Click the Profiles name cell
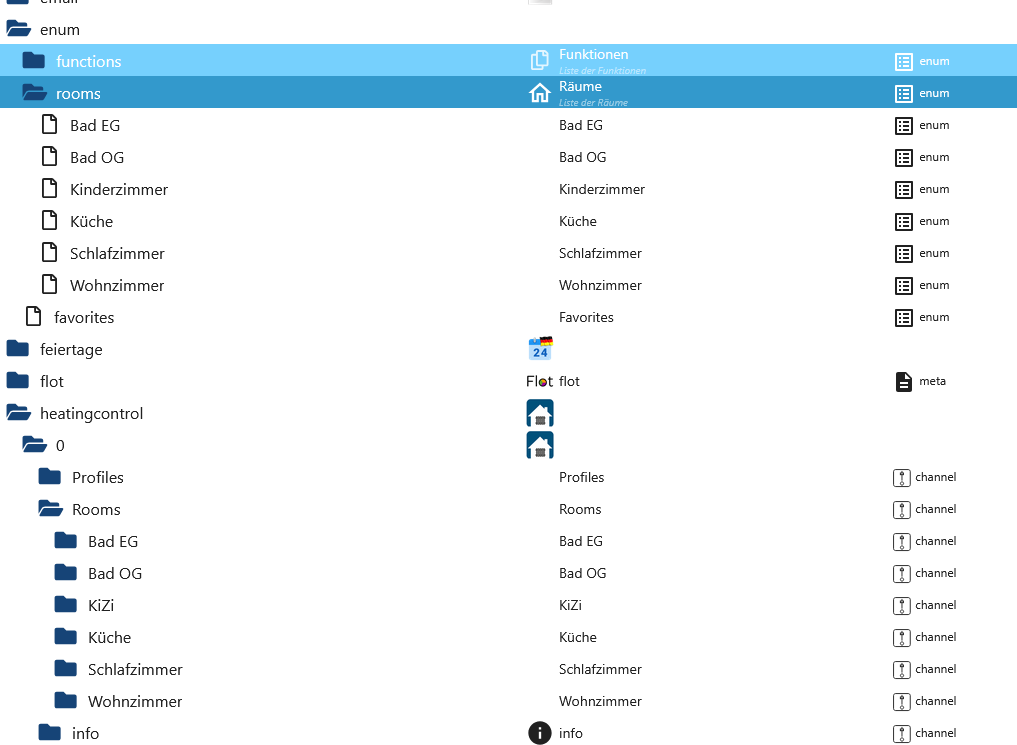The height and width of the screenshot is (745, 1017). point(582,477)
